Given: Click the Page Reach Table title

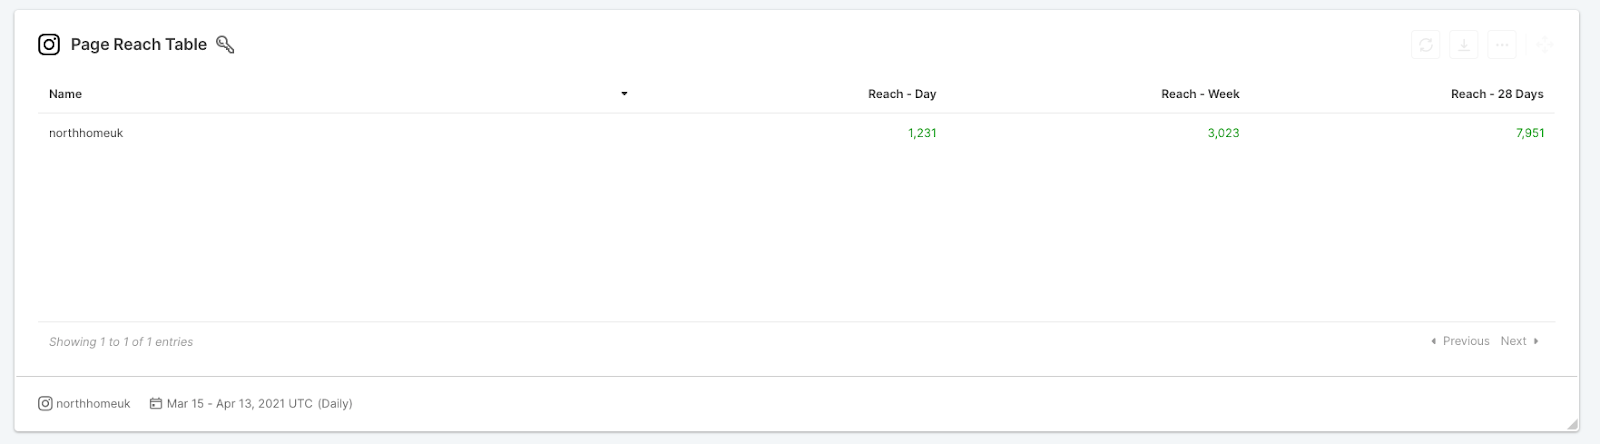Looking at the screenshot, I should [x=139, y=44].
